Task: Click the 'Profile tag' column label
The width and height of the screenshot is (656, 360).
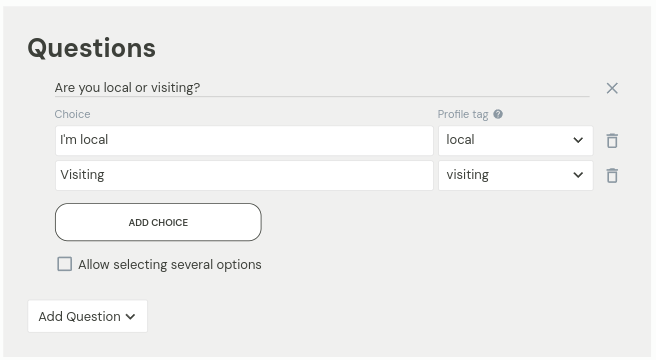Action: tap(463, 114)
